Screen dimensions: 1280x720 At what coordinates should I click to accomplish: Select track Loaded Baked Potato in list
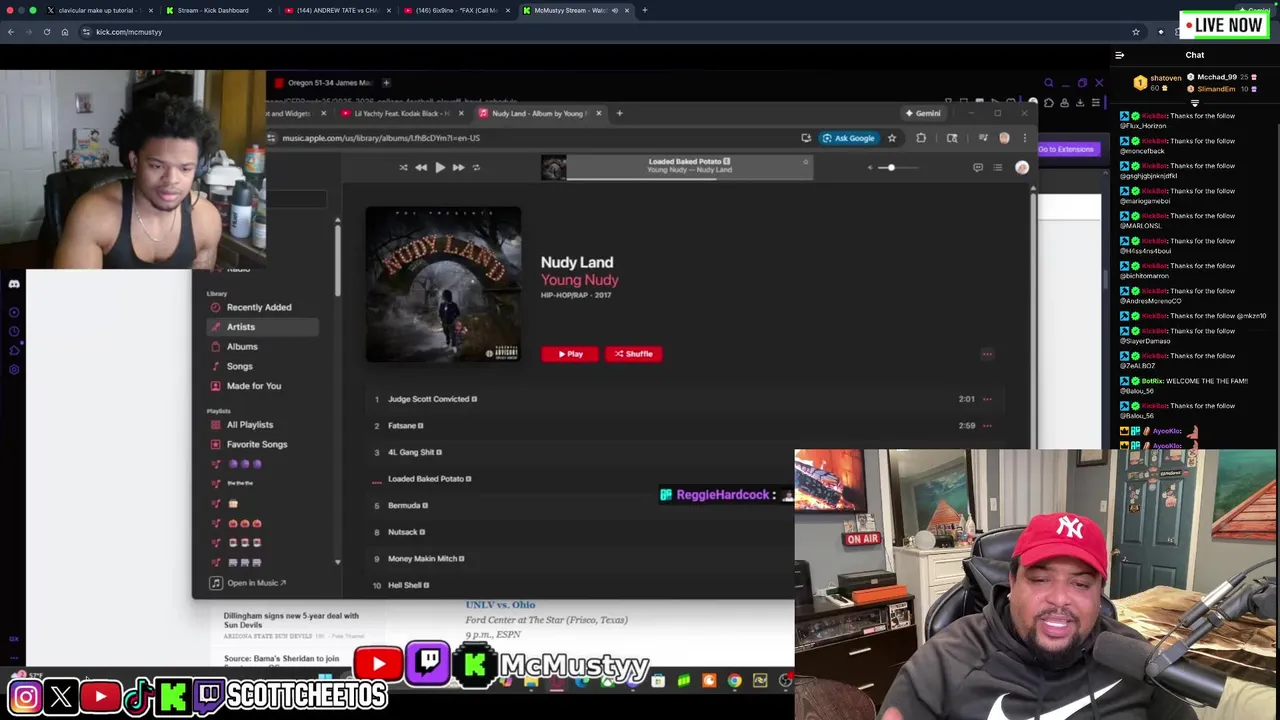pyautogui.click(x=429, y=479)
